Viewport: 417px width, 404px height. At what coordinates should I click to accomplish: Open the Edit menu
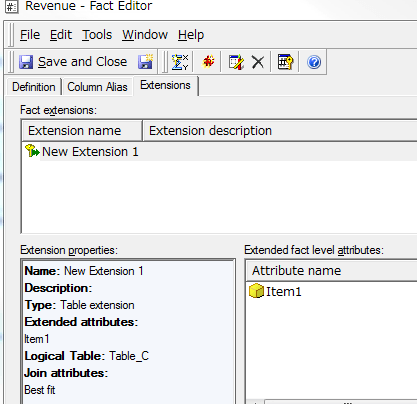tap(61, 35)
